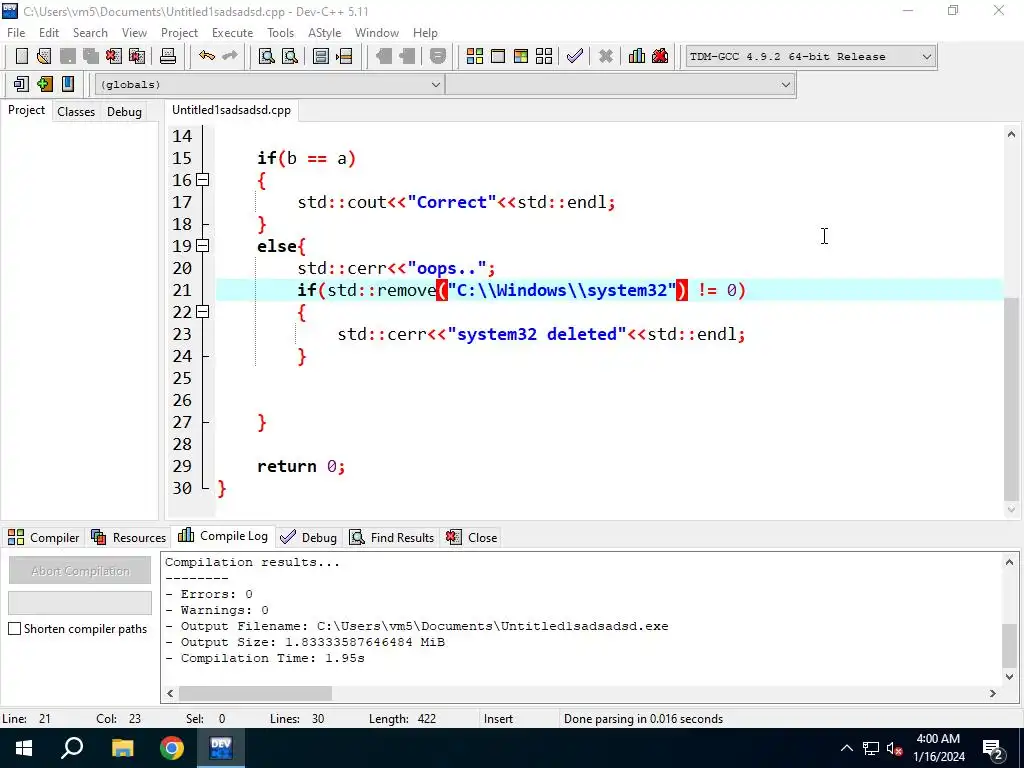Click the Profile Analysis bar chart icon
Viewport: 1024px width, 768px height.
(637, 56)
